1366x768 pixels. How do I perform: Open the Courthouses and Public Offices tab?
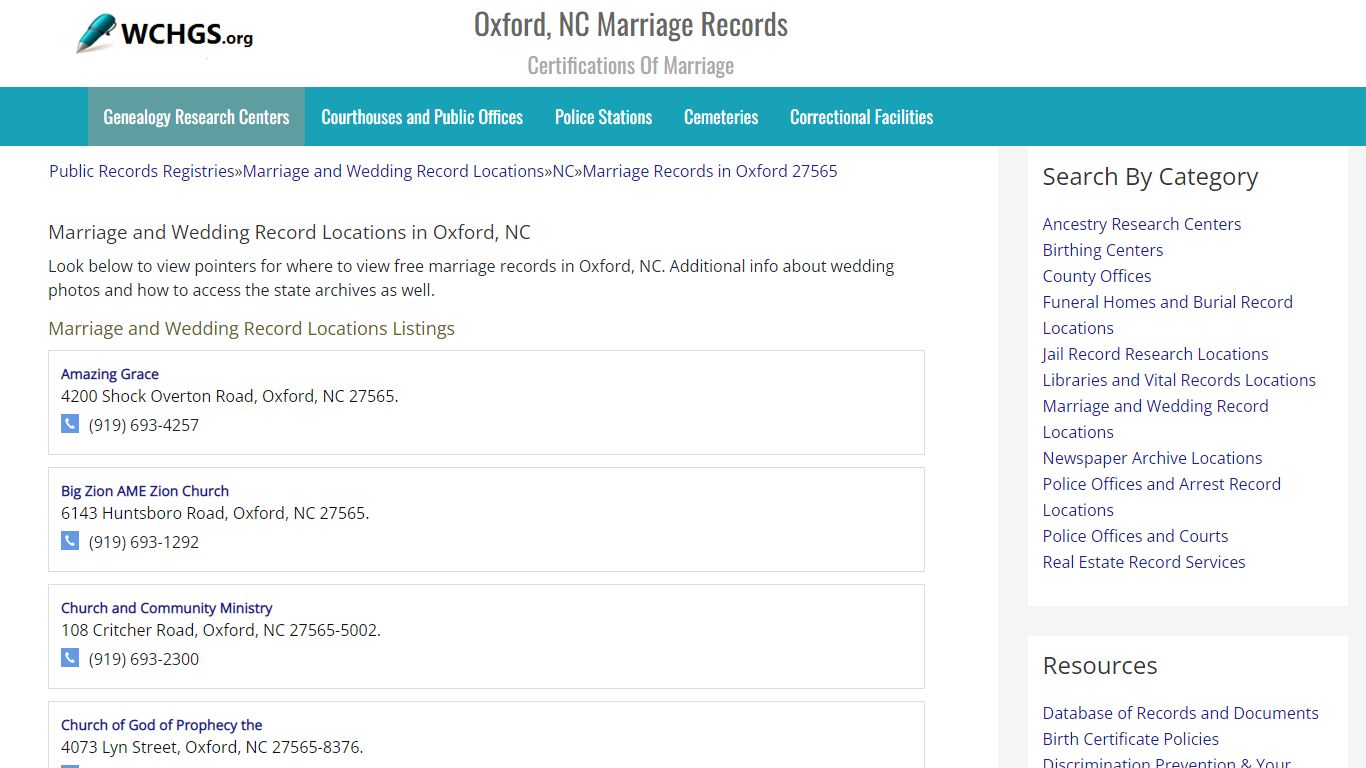tap(422, 117)
